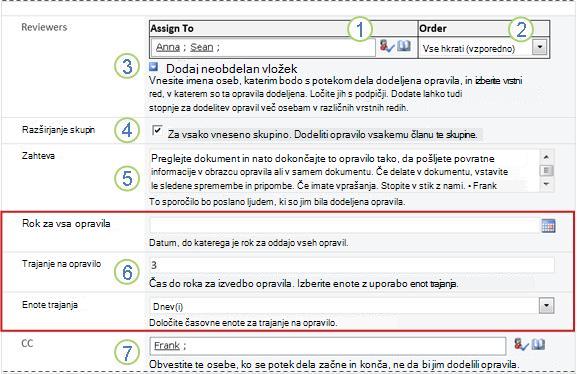Screen dimensions: 577x374
Task: Click the Zahteva scrollbar thumb
Action: [x=546, y=170]
